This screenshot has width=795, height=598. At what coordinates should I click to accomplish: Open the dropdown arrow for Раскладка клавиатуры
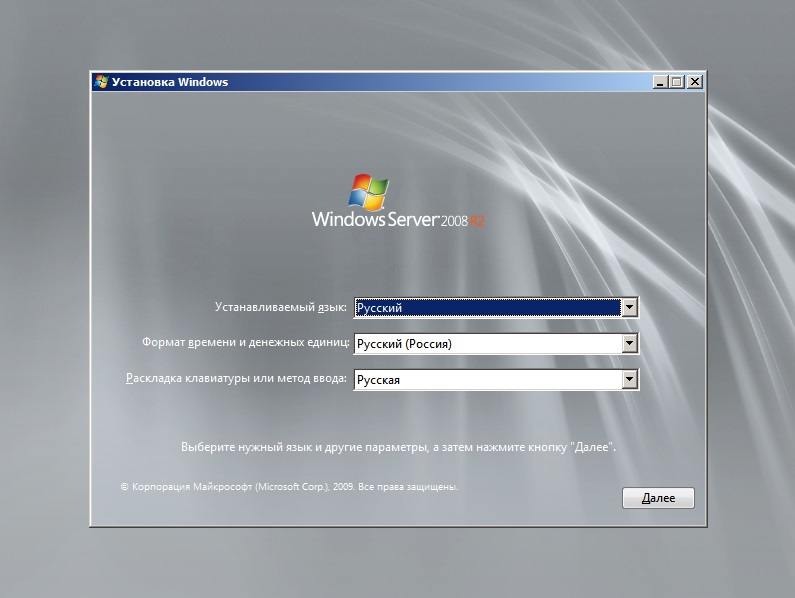click(629, 379)
